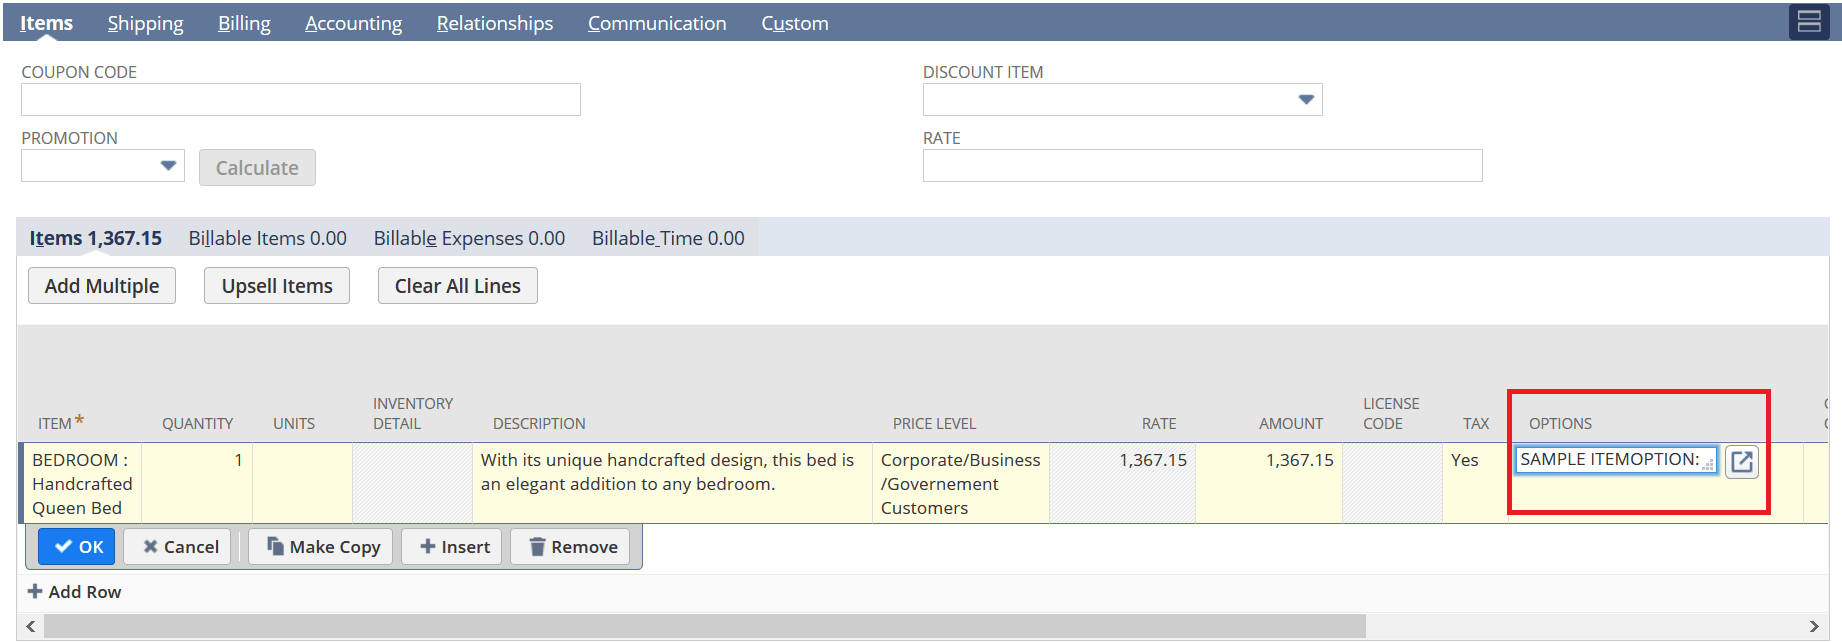Go to the Billing tab

[244, 22]
